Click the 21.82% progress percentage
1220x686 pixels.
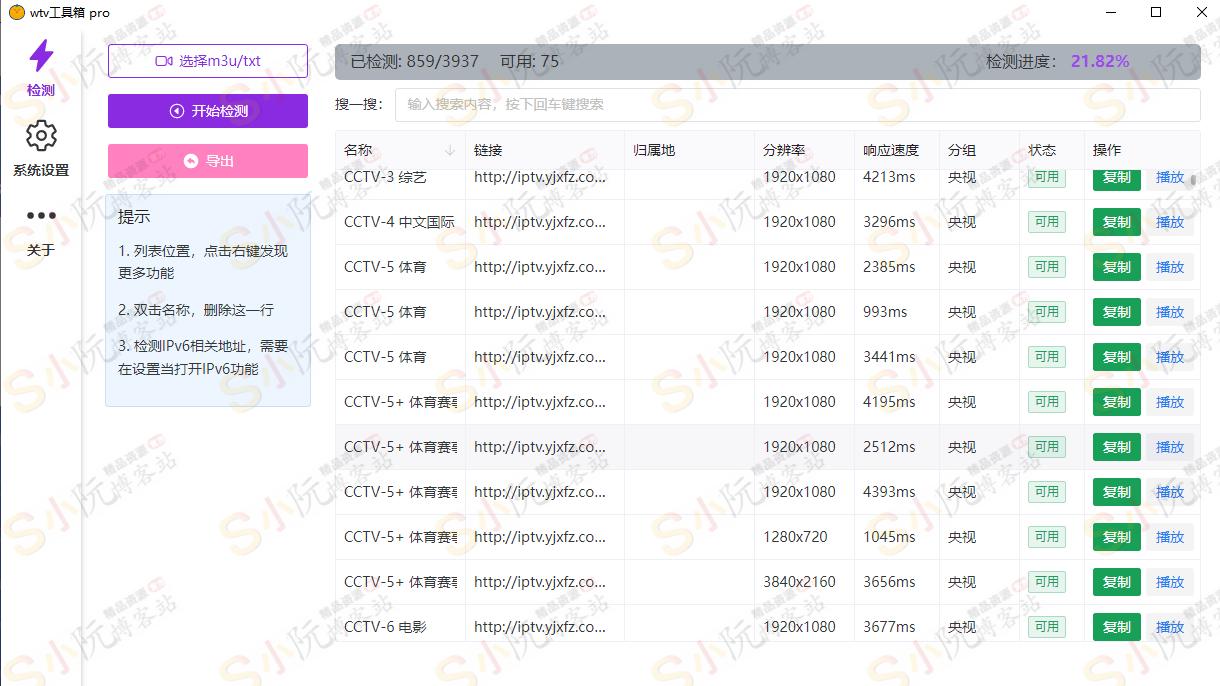click(x=1100, y=61)
